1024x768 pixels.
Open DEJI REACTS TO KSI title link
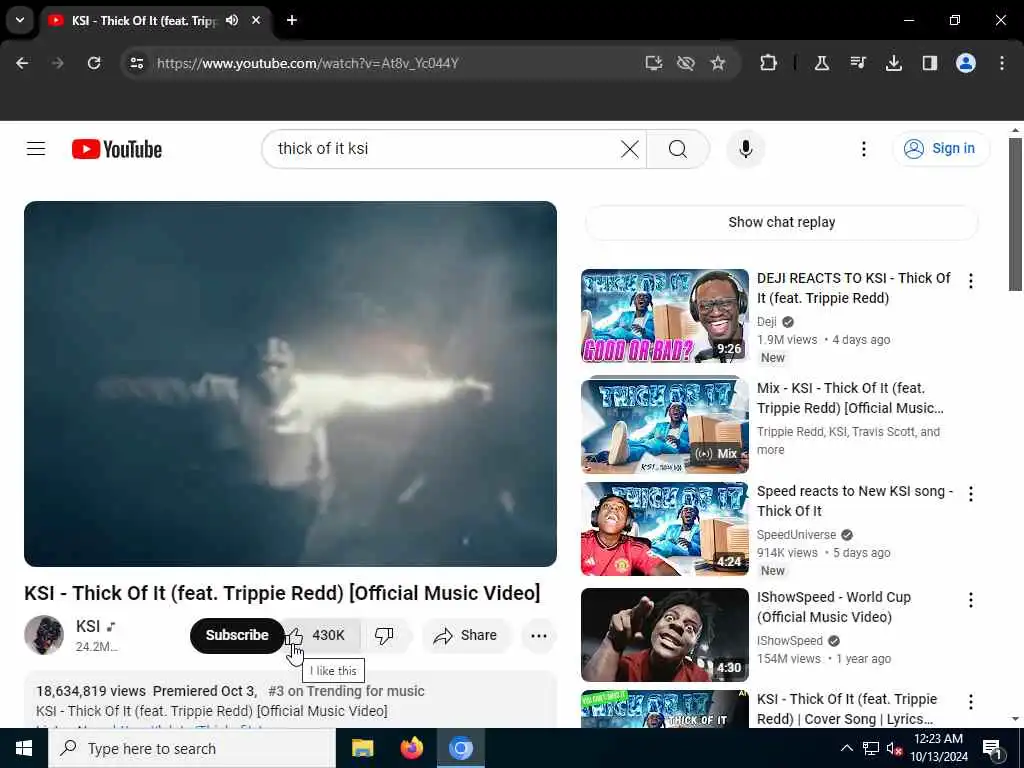pos(854,288)
